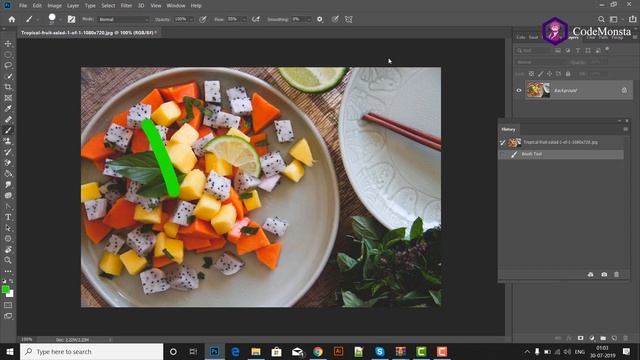Toggle pressure for size control
This screenshot has height=360, width=640.
pyautogui.click(x=335, y=19)
